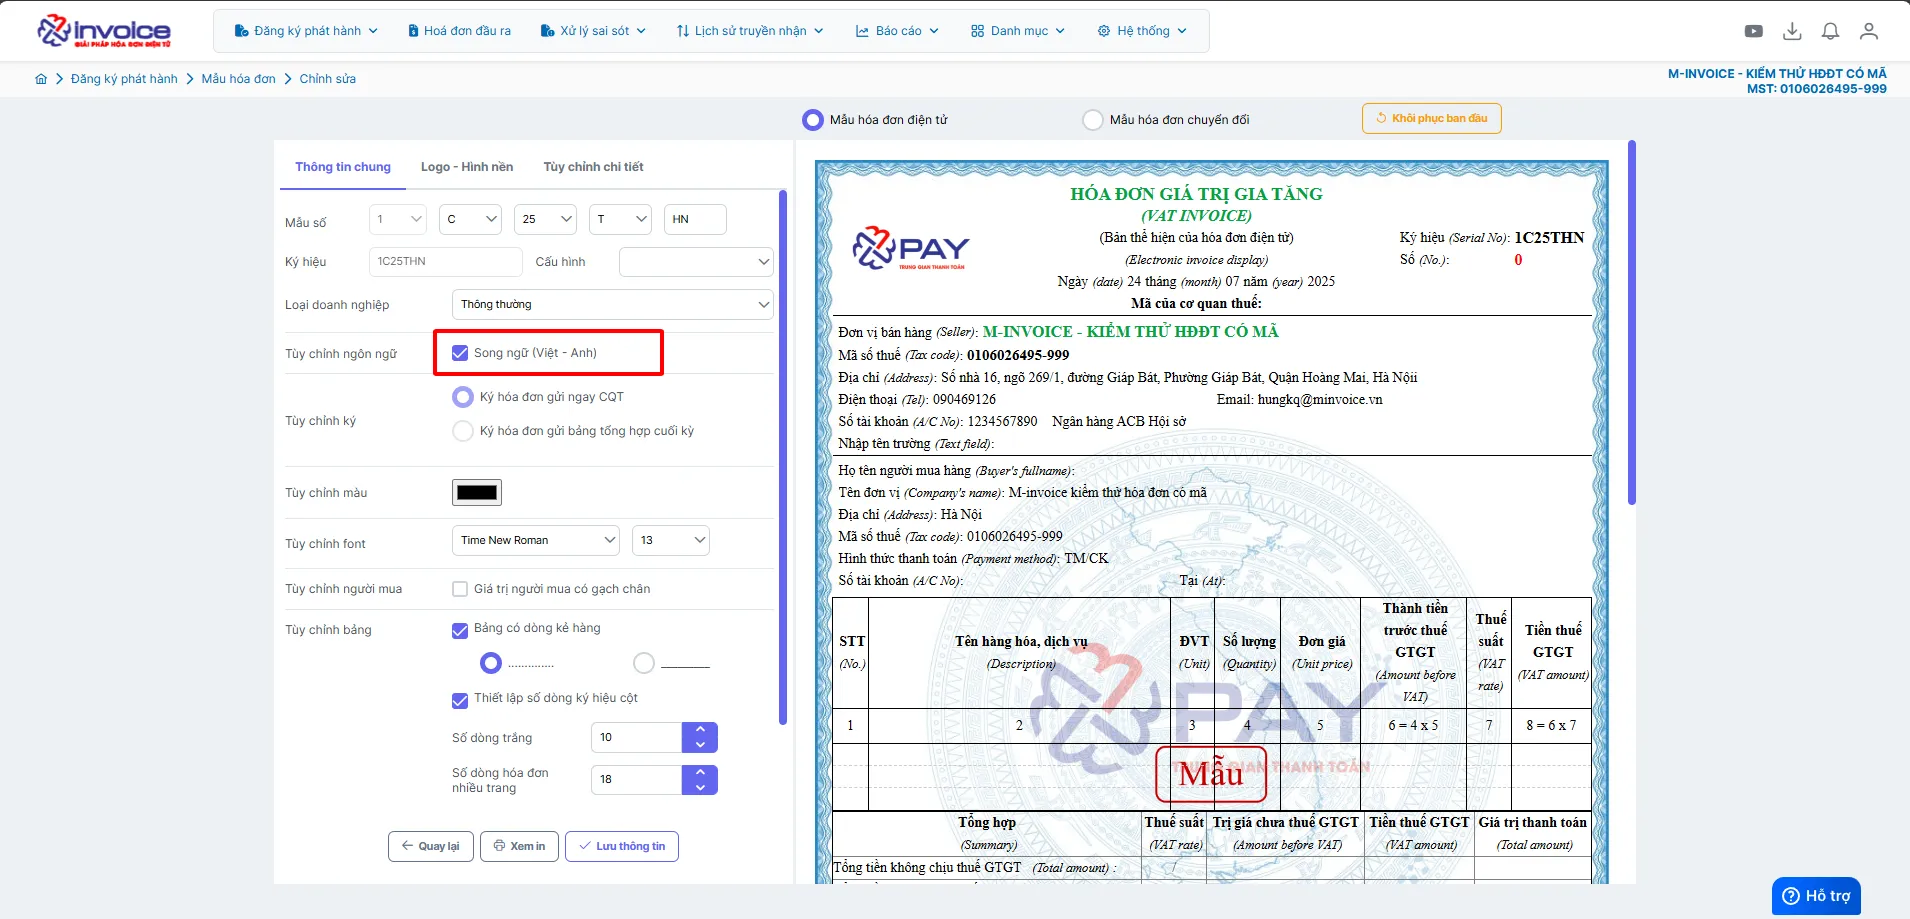Open the 'Báo cáo' menu
1910x919 pixels.
tap(897, 31)
